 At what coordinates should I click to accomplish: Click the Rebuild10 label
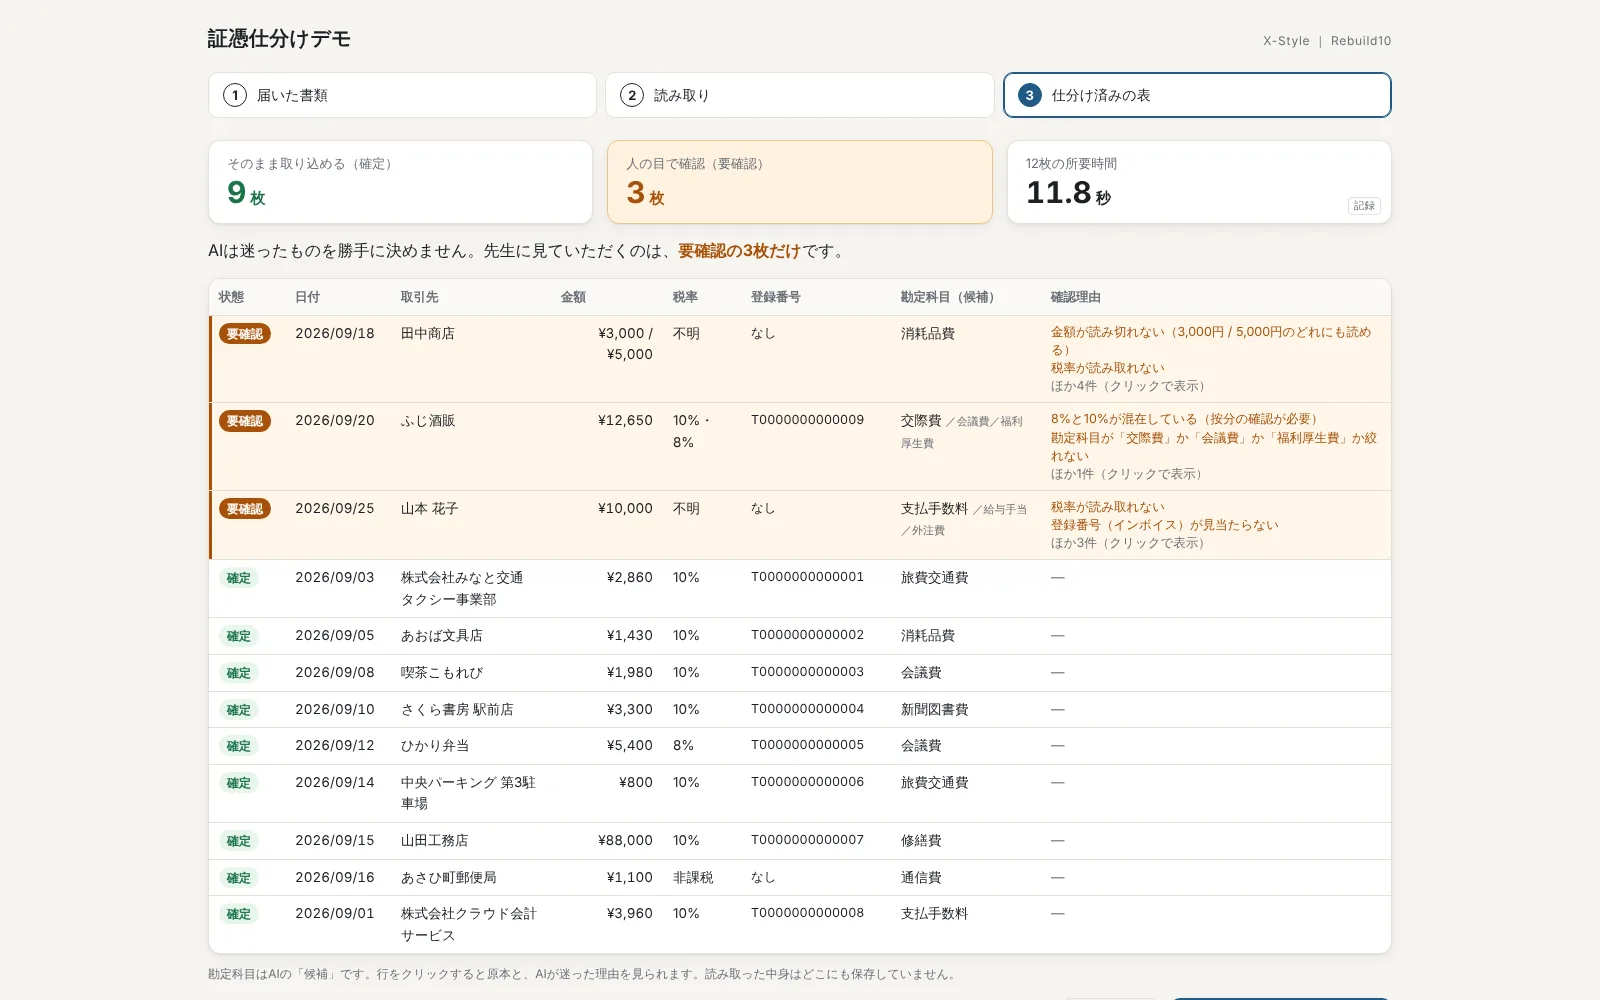point(1361,41)
